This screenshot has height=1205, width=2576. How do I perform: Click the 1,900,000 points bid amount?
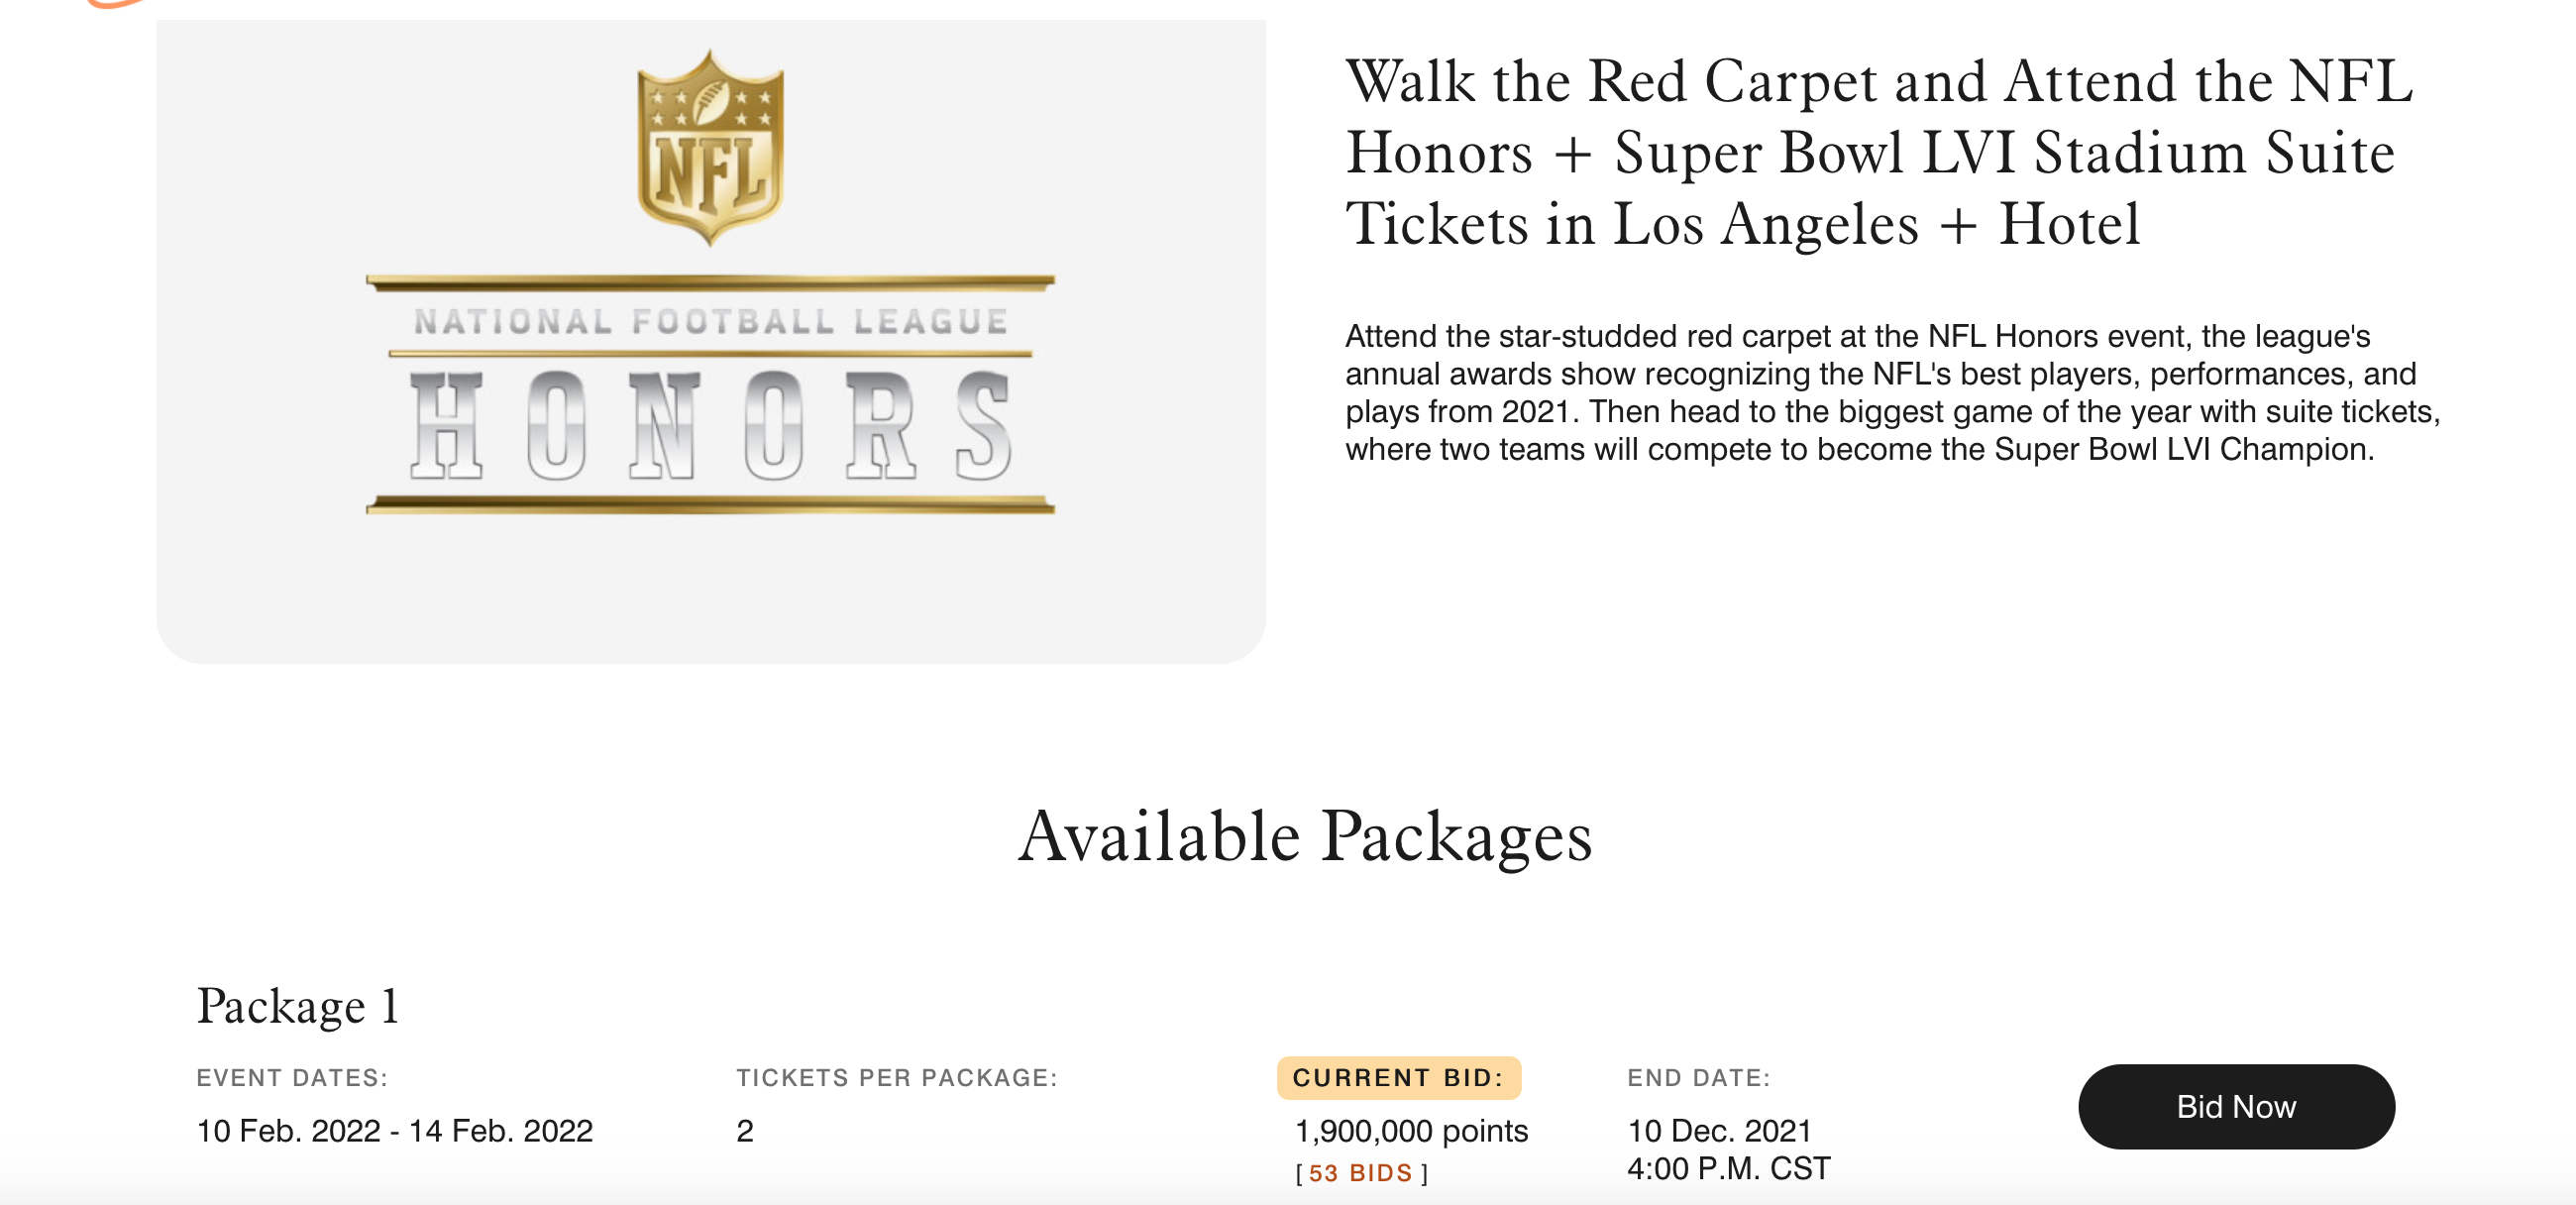[x=1410, y=1131]
